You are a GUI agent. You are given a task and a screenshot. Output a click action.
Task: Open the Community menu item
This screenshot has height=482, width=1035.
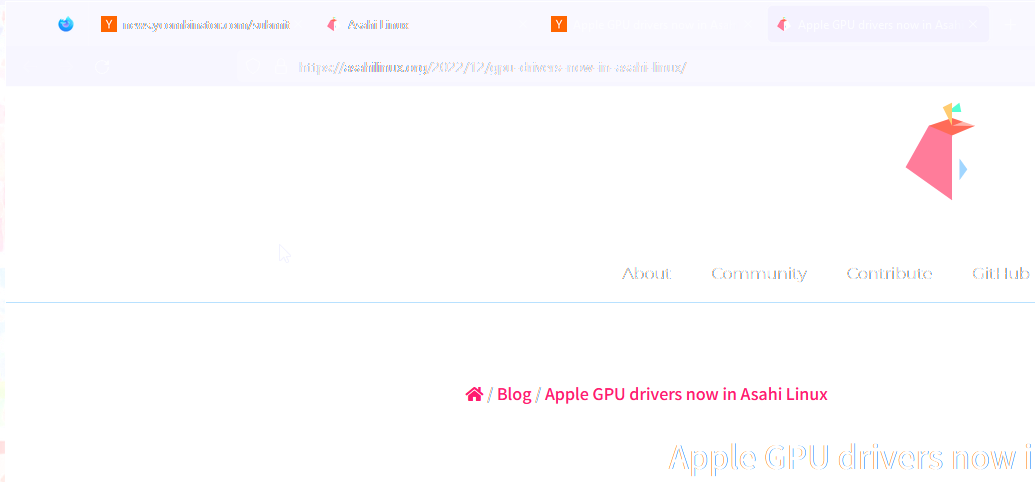tap(759, 274)
